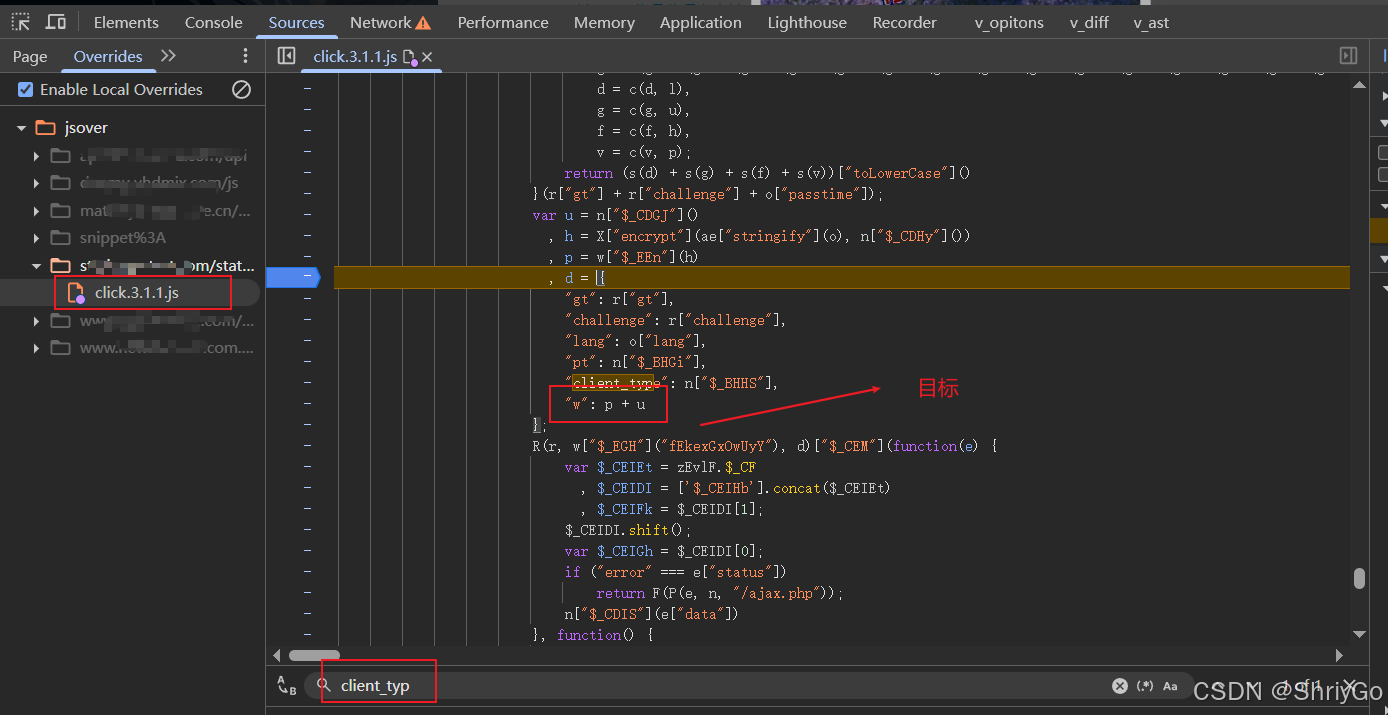The width and height of the screenshot is (1388, 715).
Task: Close the click.3.1.1.js editor tab
Action: click(x=427, y=57)
